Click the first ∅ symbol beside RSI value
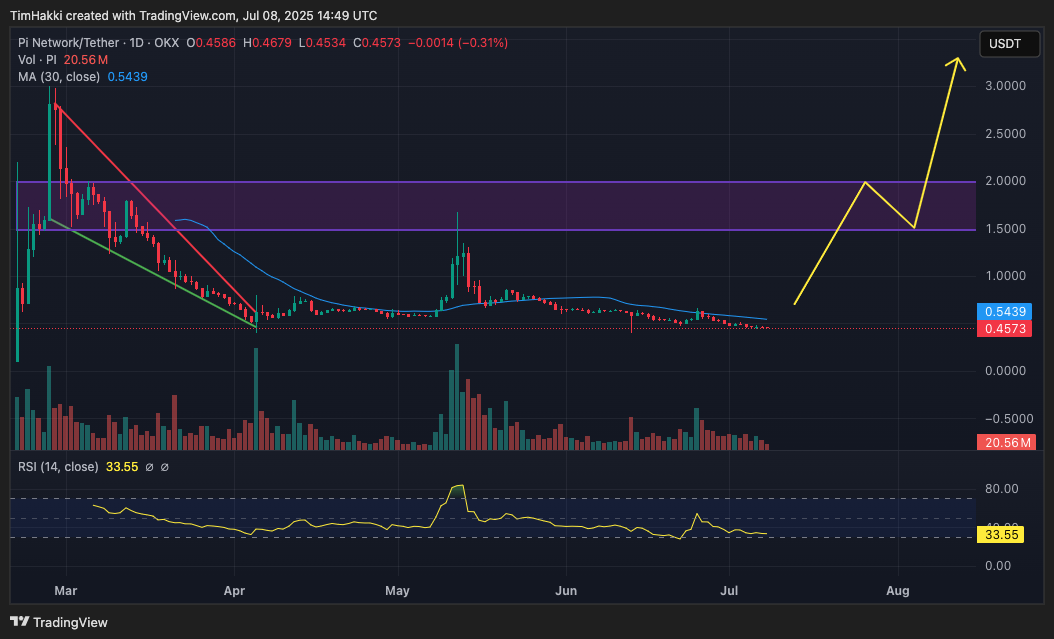Image resolution: width=1054 pixels, height=639 pixels. (x=149, y=467)
